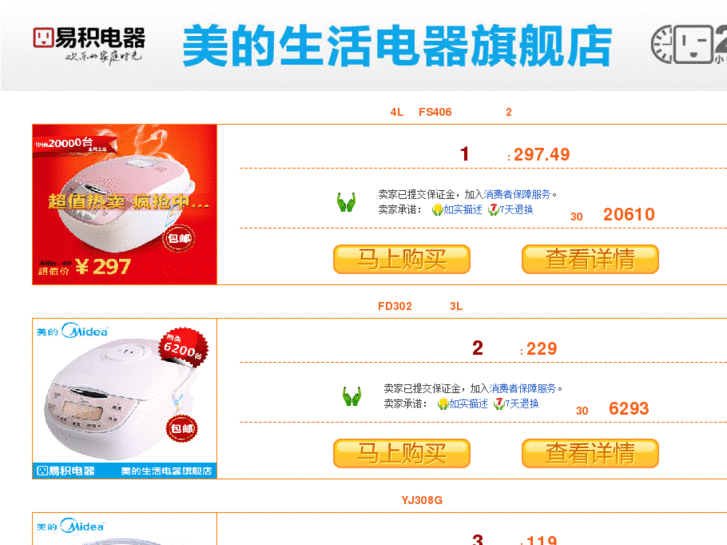The height and width of the screenshot is (545, 727).
Task: Click green hands guarantee icon for product 1
Action: 346,202
